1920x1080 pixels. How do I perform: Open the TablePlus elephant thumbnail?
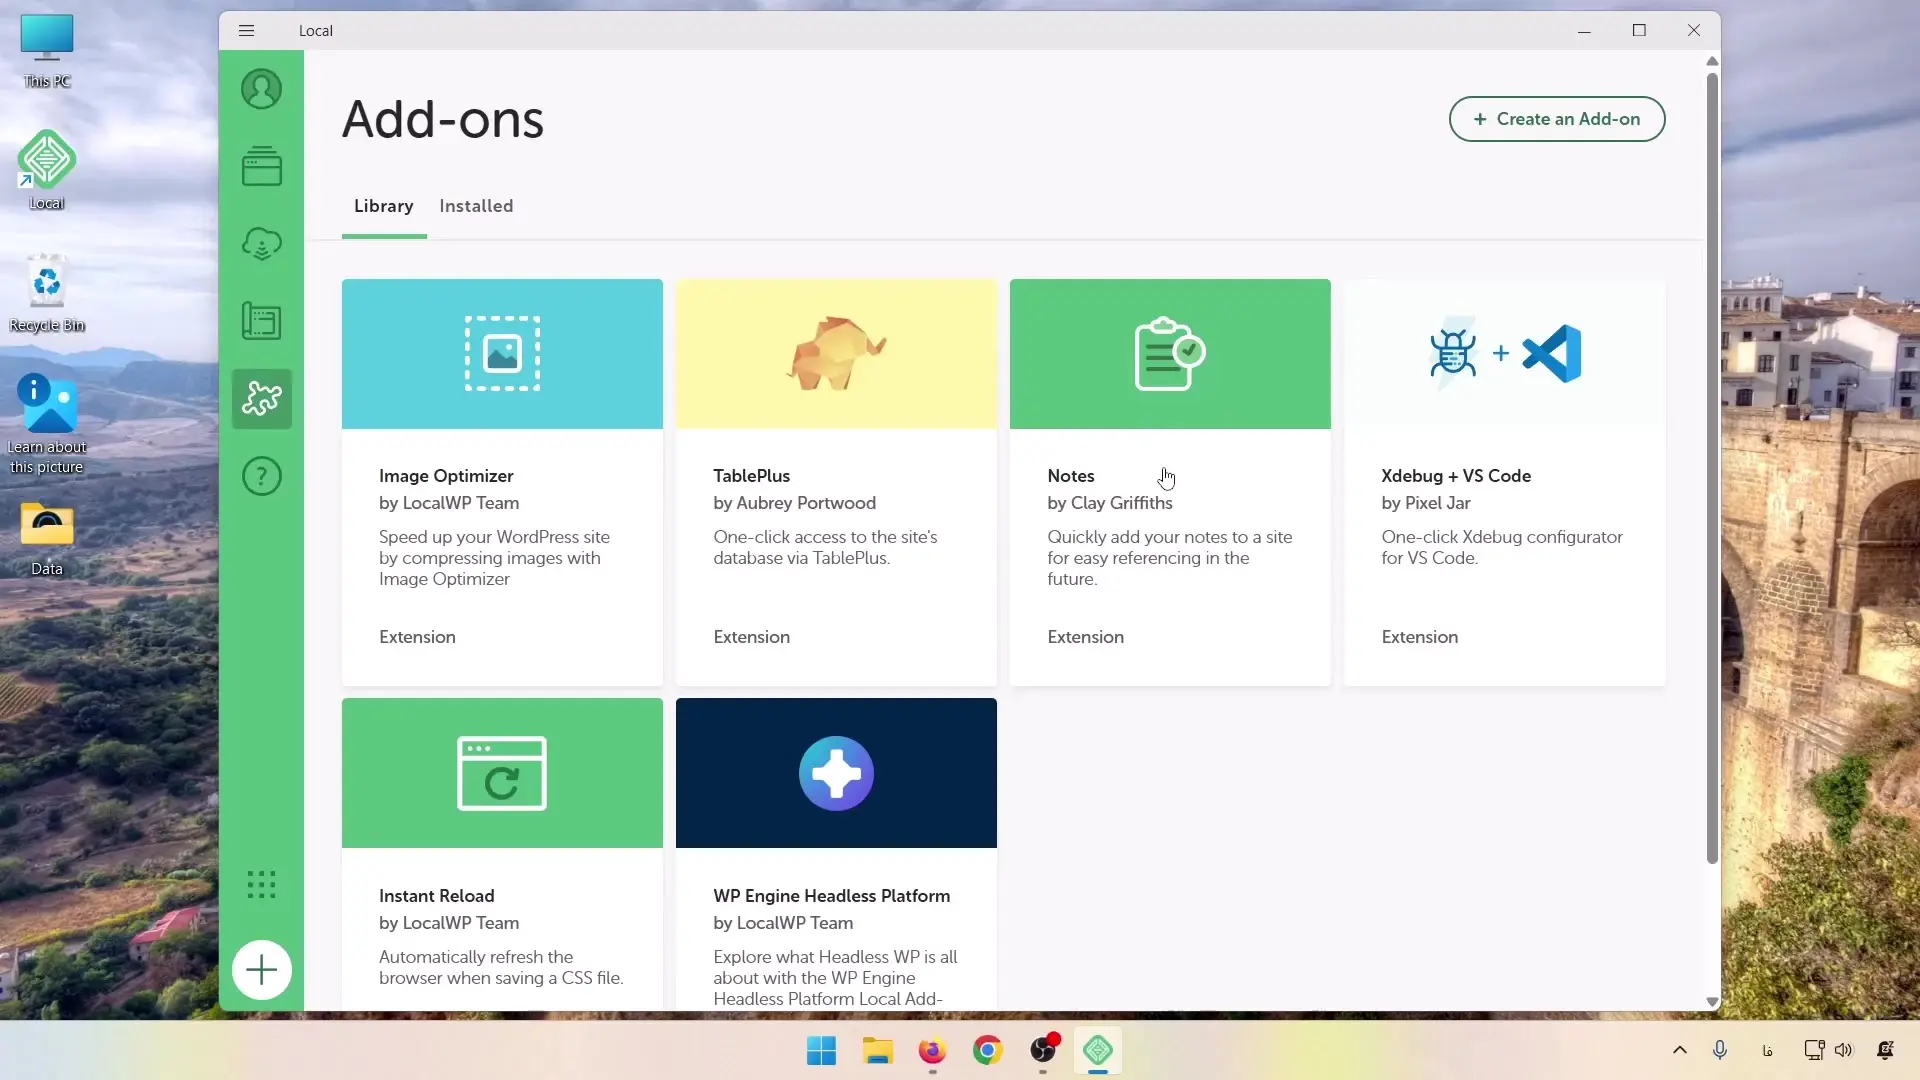[836, 354]
